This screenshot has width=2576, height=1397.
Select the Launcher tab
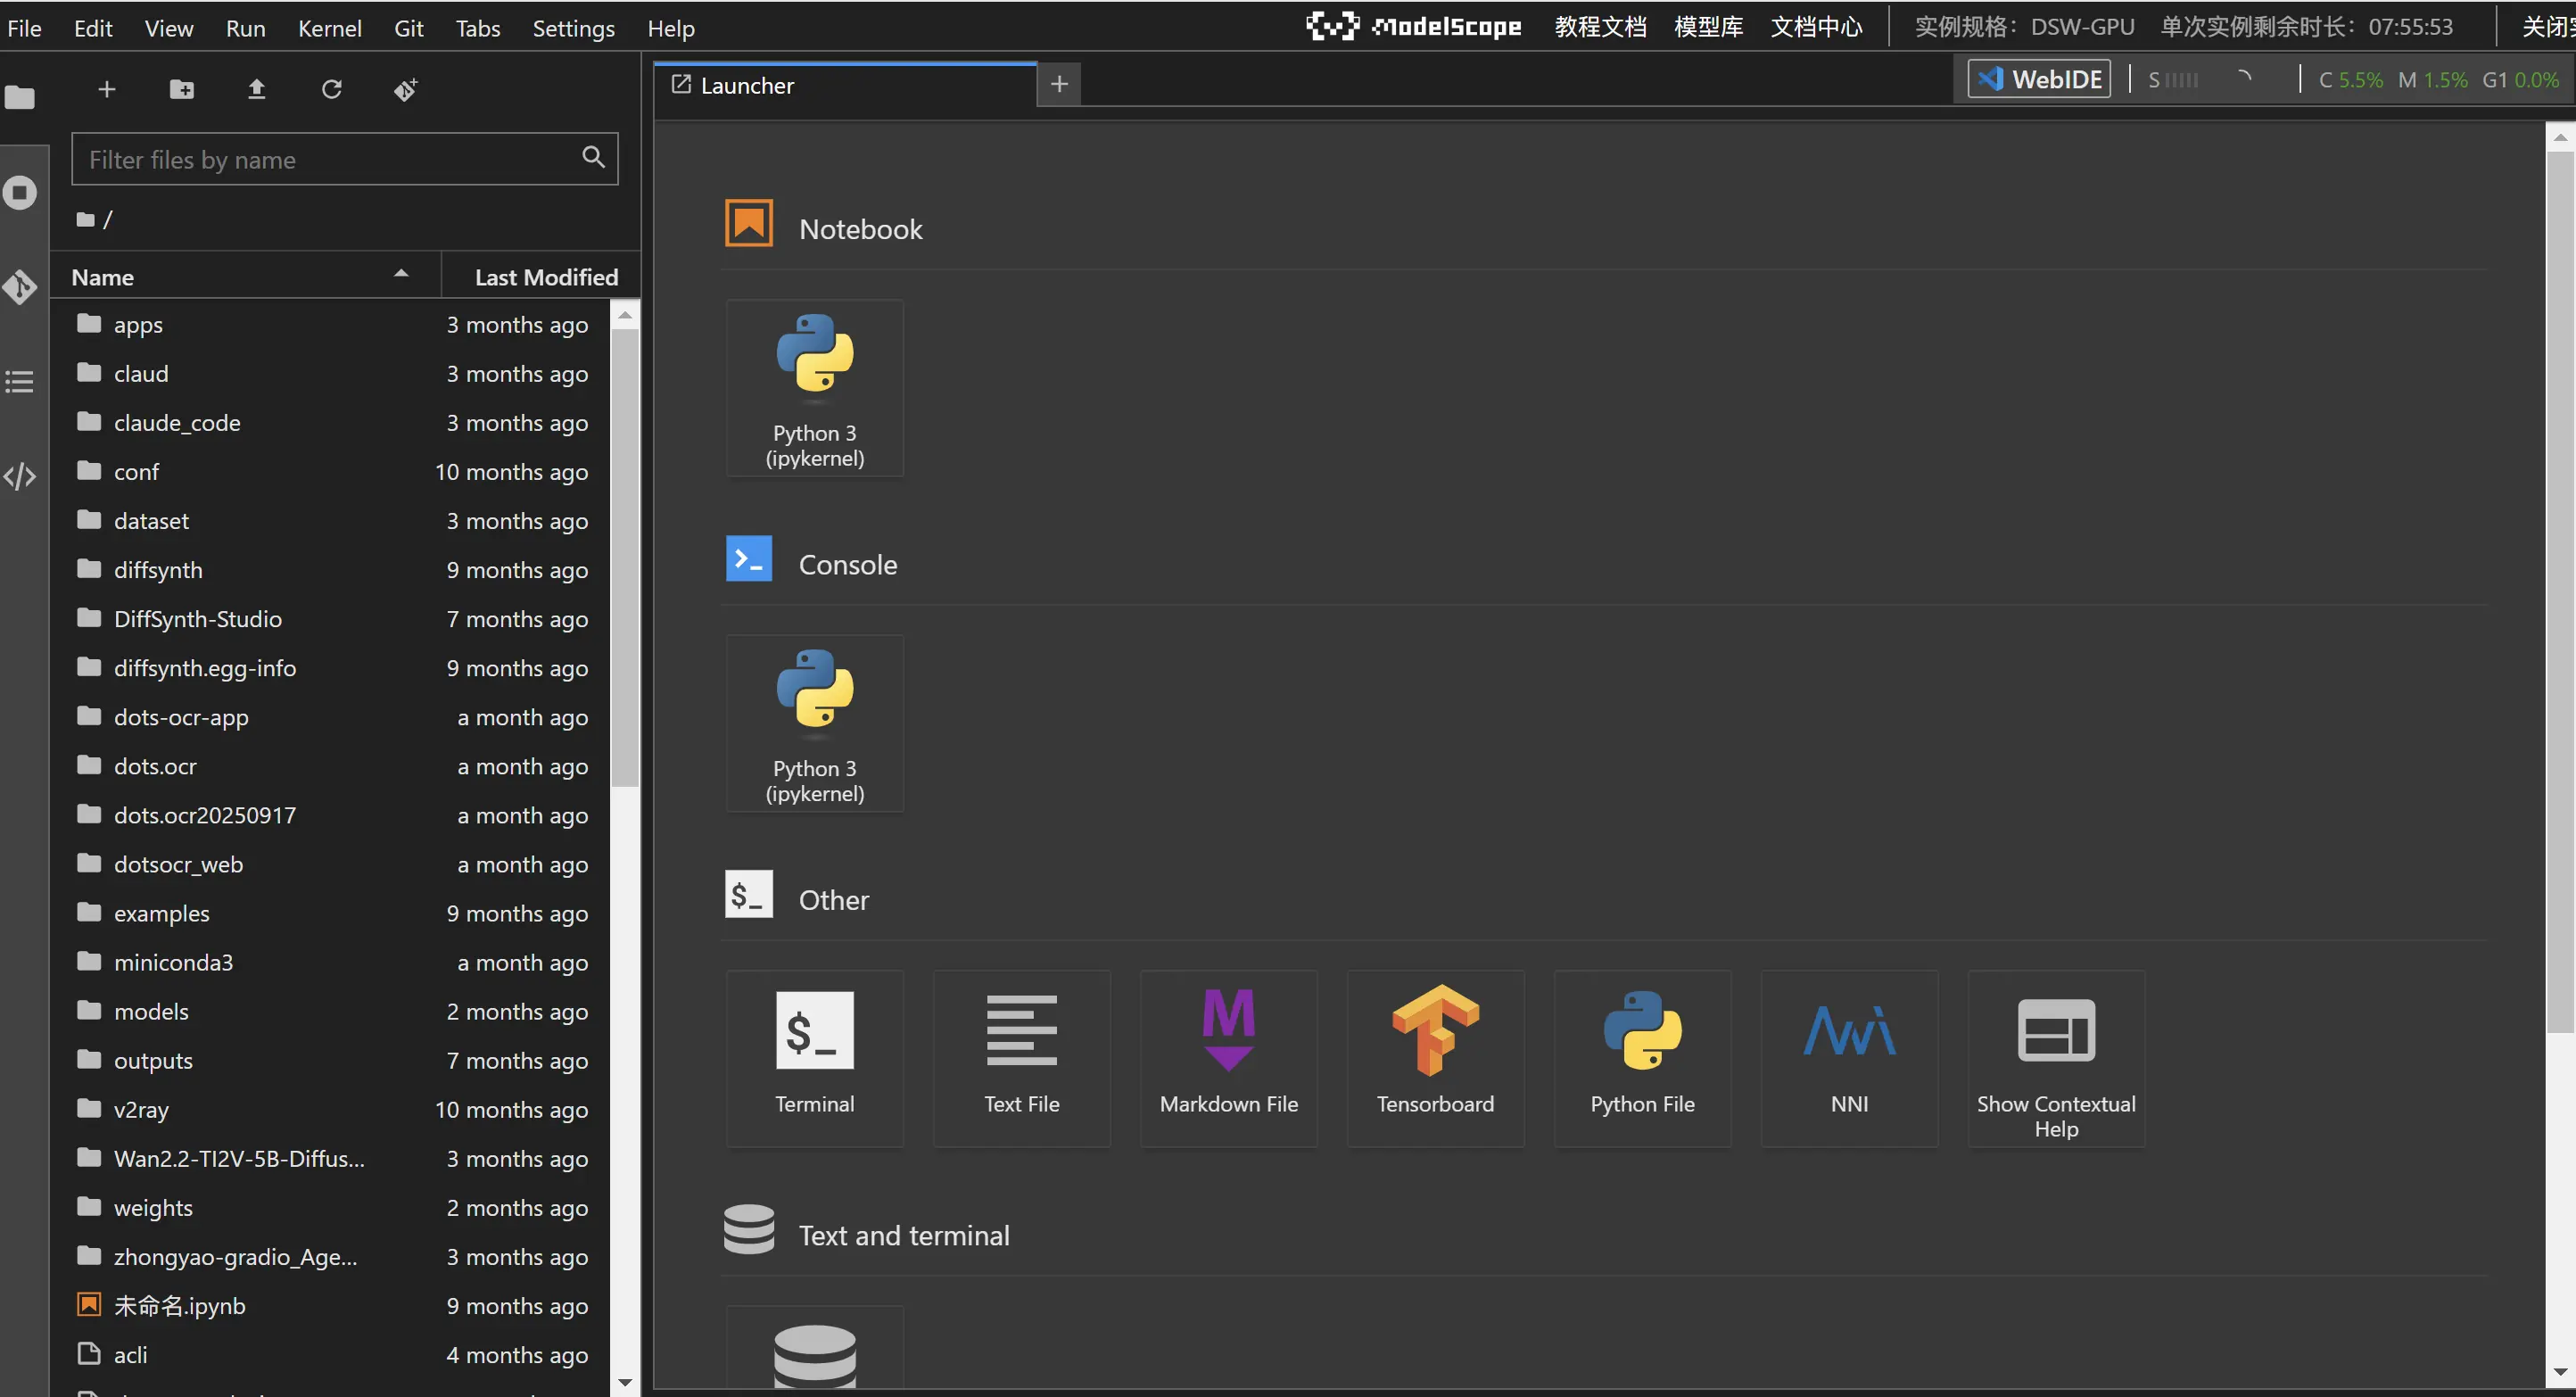747,86
